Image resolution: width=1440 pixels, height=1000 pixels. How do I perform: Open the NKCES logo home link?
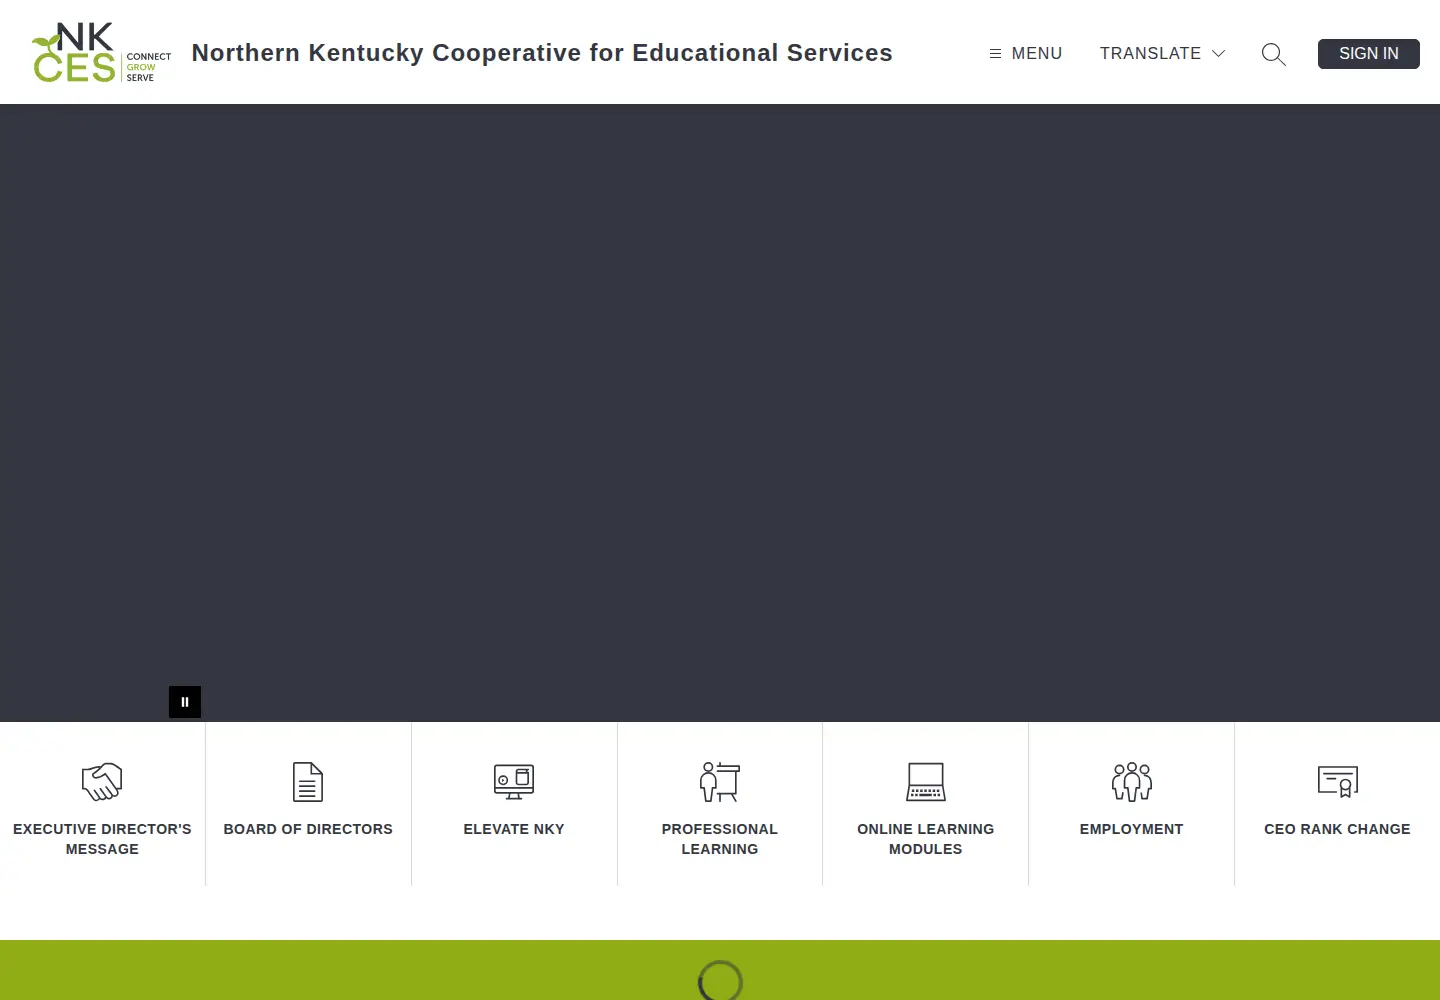click(x=102, y=53)
